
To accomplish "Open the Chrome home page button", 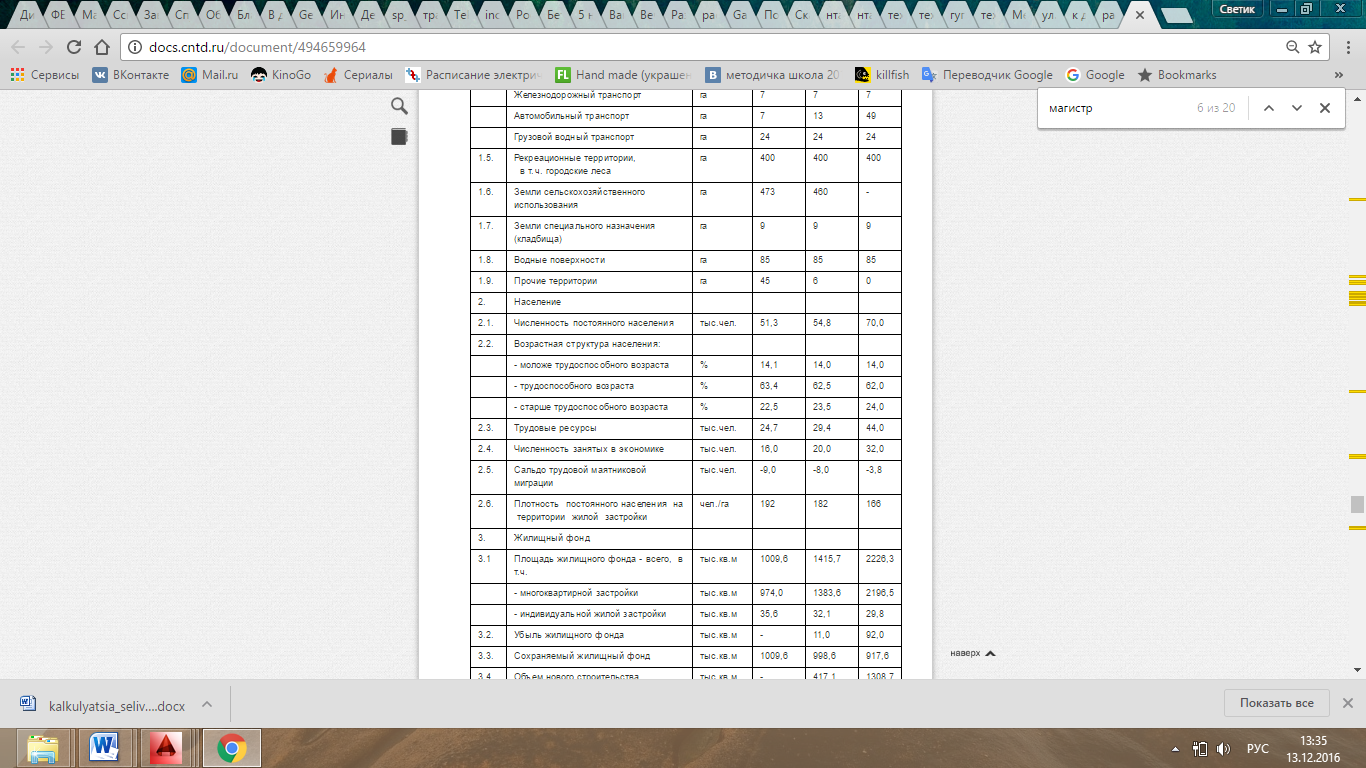I will point(102,47).
